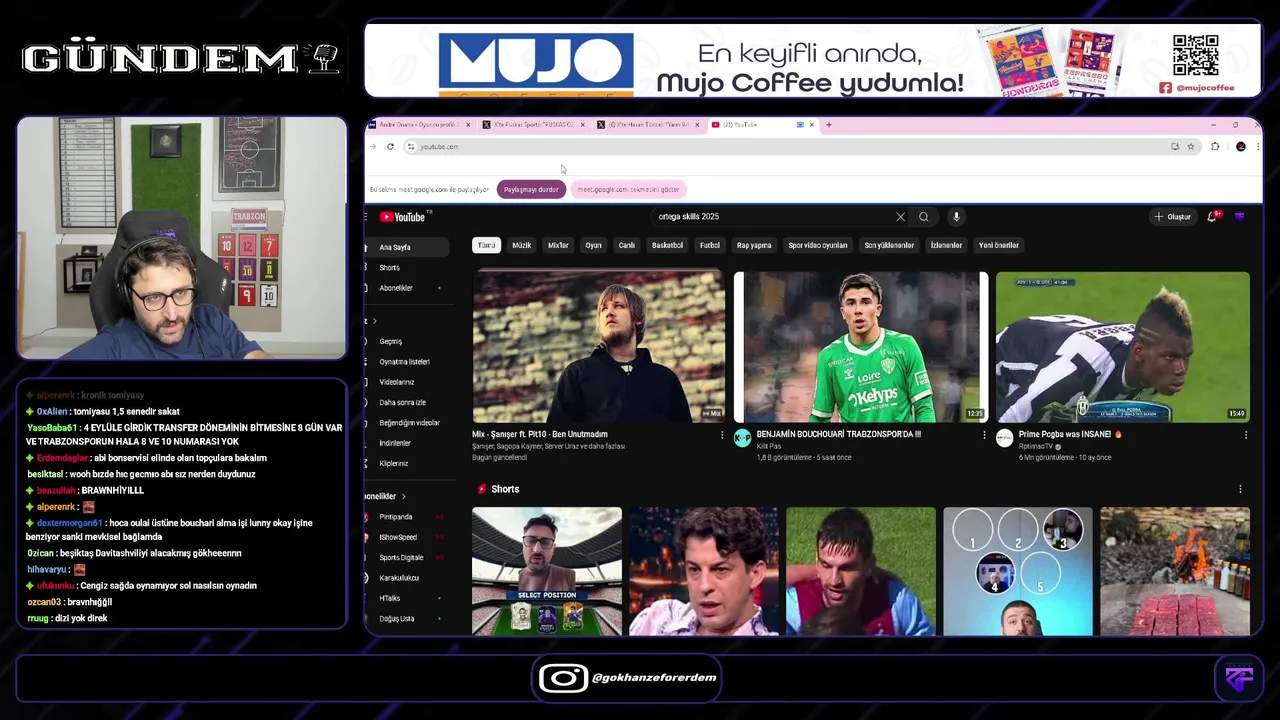Click tab sharing indicator on YouTube tab
1280x720 pixels.
click(x=800, y=125)
